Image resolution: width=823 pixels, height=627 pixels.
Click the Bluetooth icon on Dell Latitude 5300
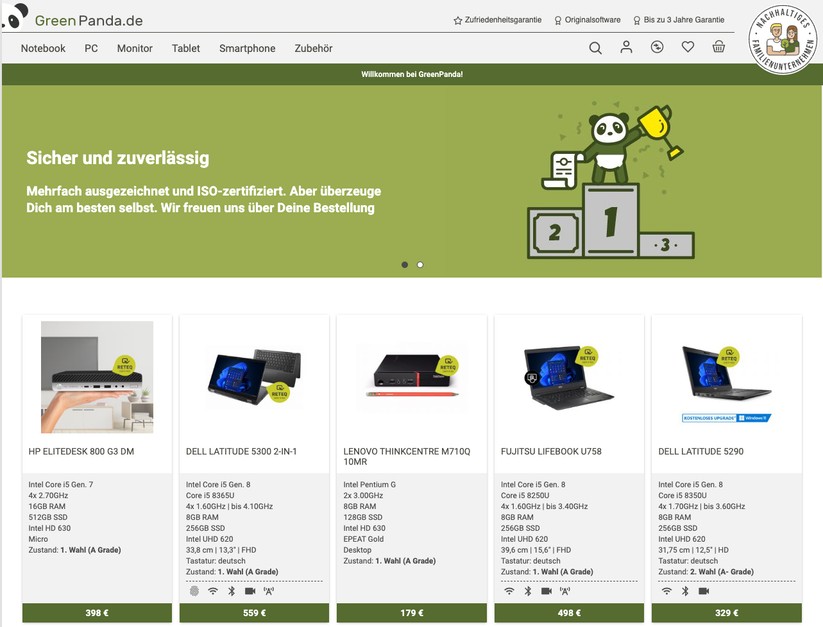[231, 591]
